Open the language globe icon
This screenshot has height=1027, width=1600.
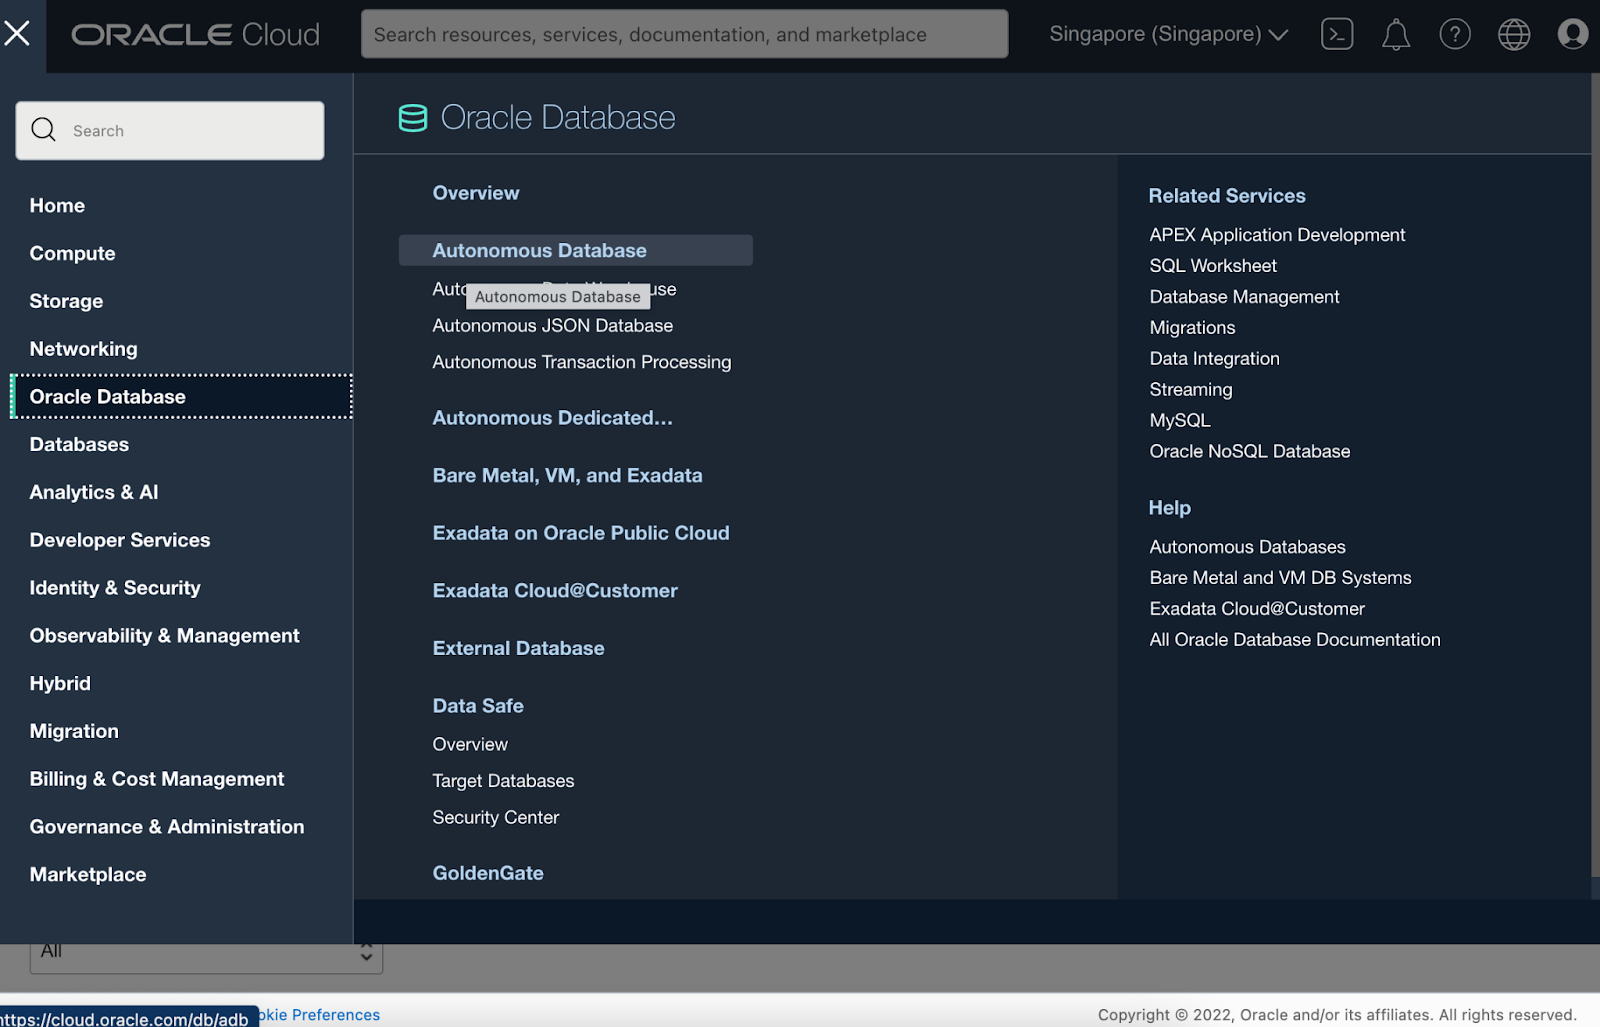coord(1514,34)
